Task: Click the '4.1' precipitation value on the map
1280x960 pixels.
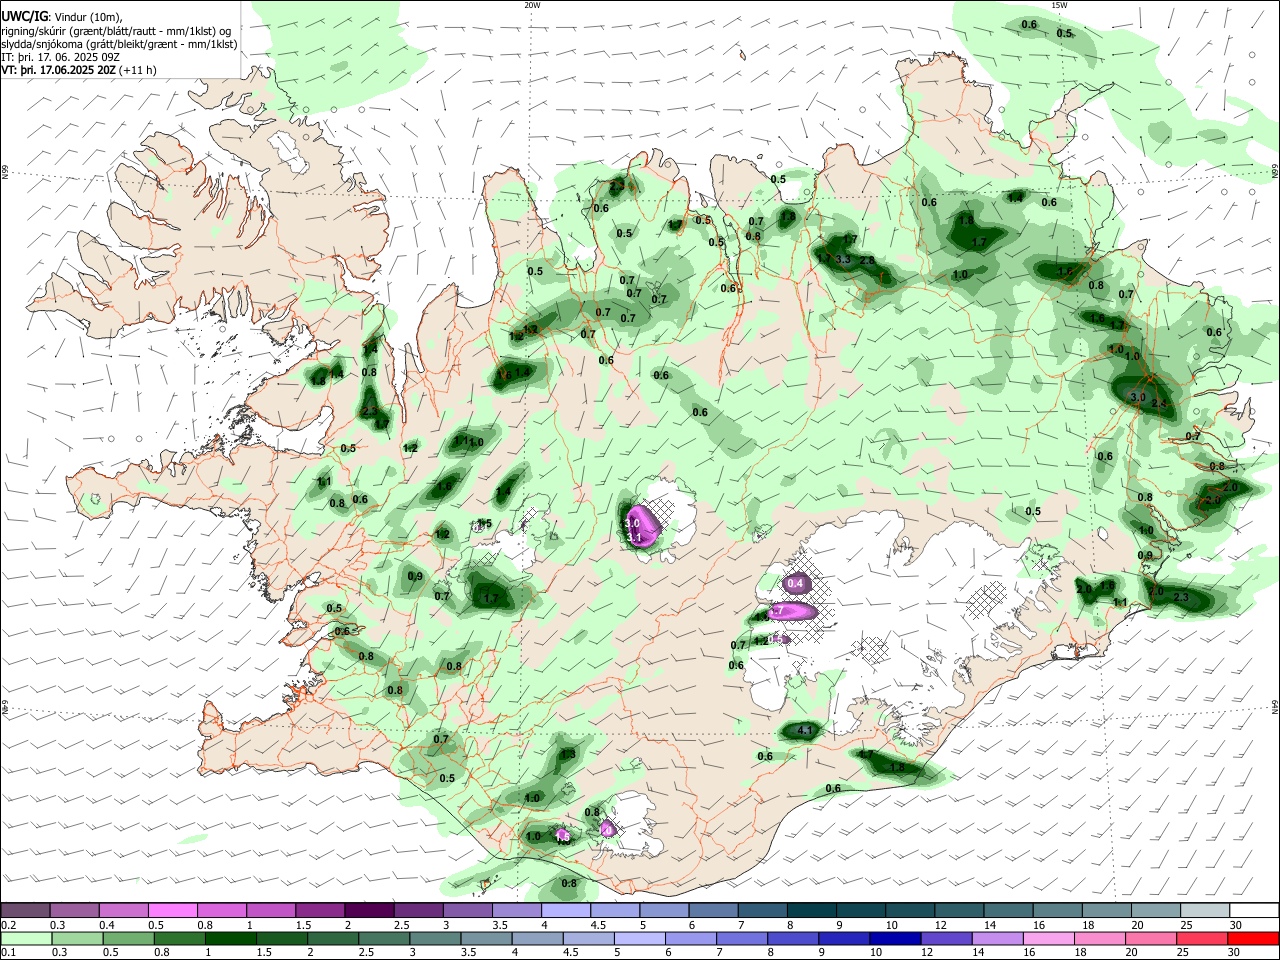Action: pyautogui.click(x=805, y=731)
